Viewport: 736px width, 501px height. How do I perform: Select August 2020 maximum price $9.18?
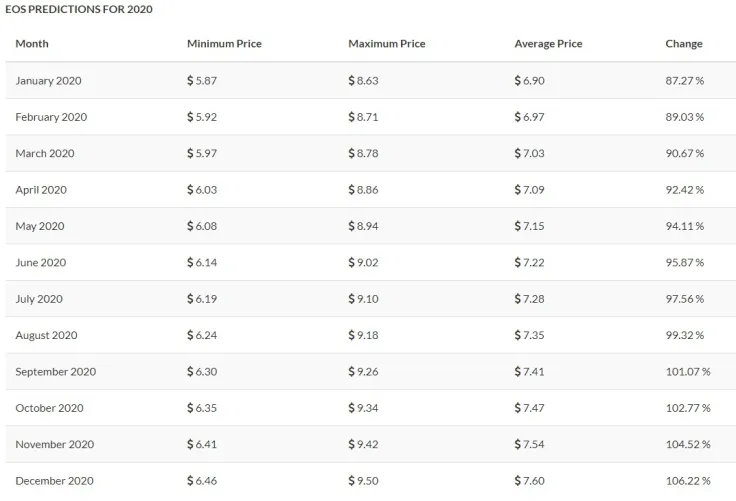tap(363, 335)
